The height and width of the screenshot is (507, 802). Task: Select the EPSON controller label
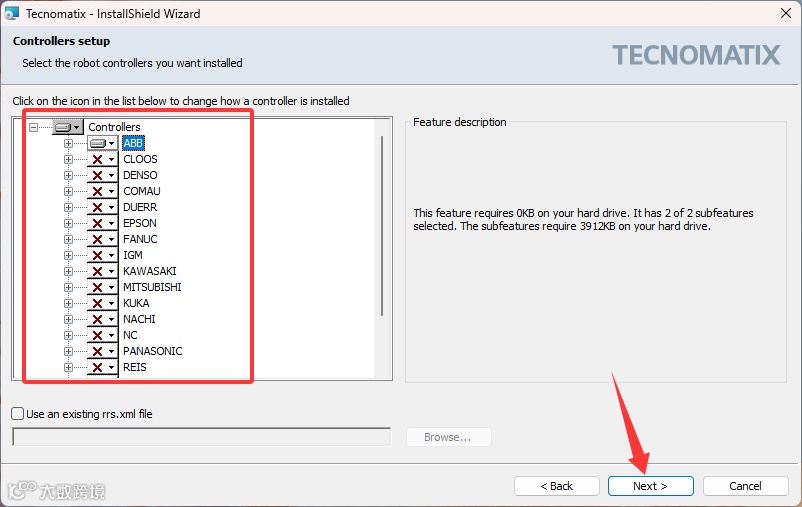point(140,223)
